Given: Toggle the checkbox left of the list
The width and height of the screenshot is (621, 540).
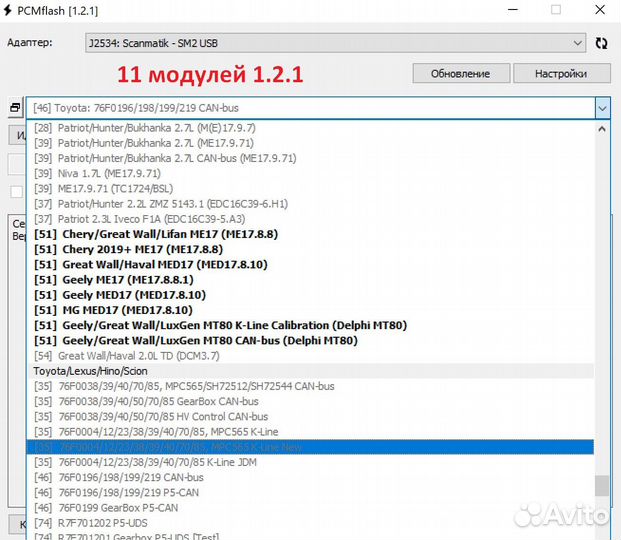Looking at the screenshot, I should pyautogui.click(x=17, y=192).
